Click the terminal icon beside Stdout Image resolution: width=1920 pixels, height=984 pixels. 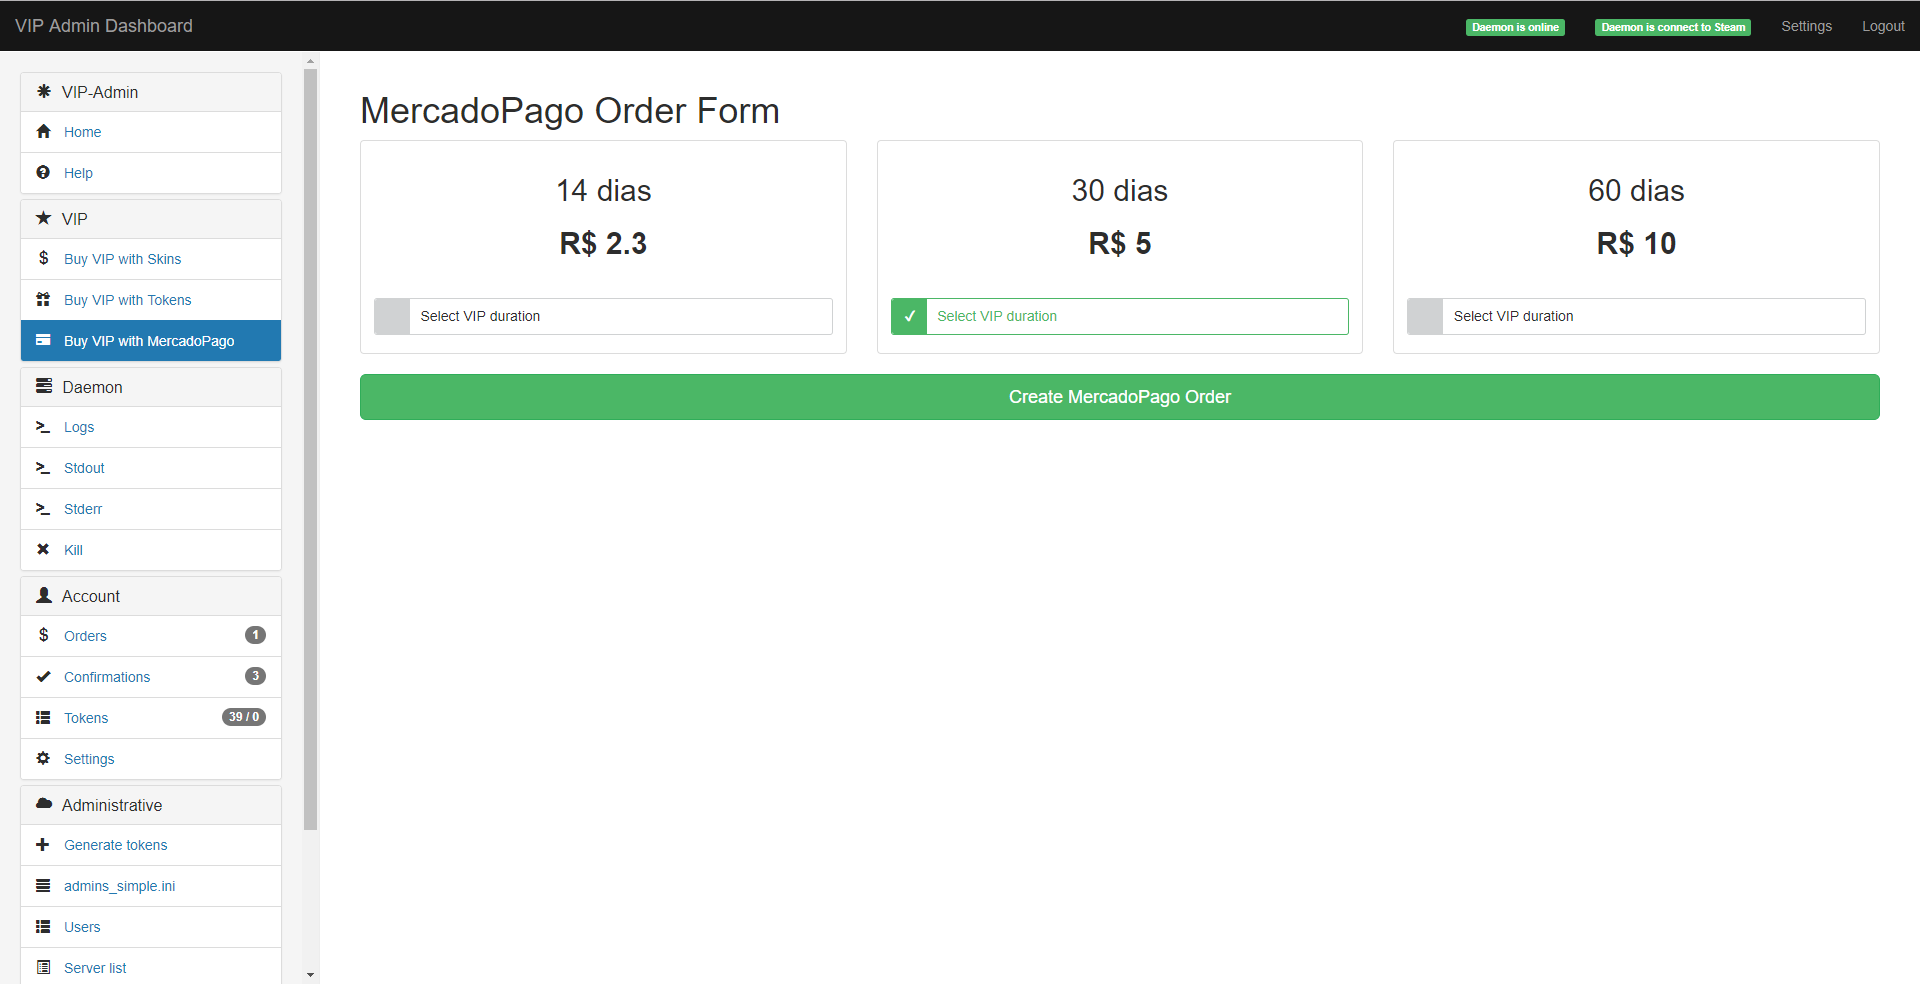click(43, 467)
